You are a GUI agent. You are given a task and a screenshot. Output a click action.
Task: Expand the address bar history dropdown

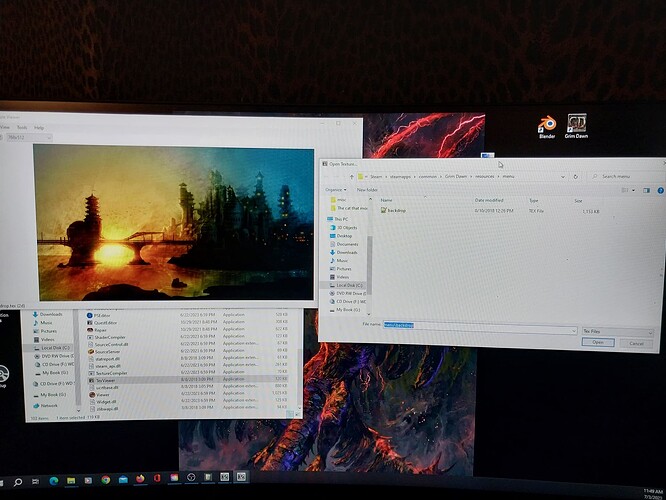(563, 177)
